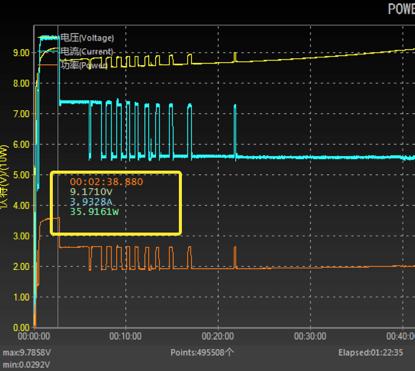
Task: Click the min:0.0292V status value
Action: 26,365
